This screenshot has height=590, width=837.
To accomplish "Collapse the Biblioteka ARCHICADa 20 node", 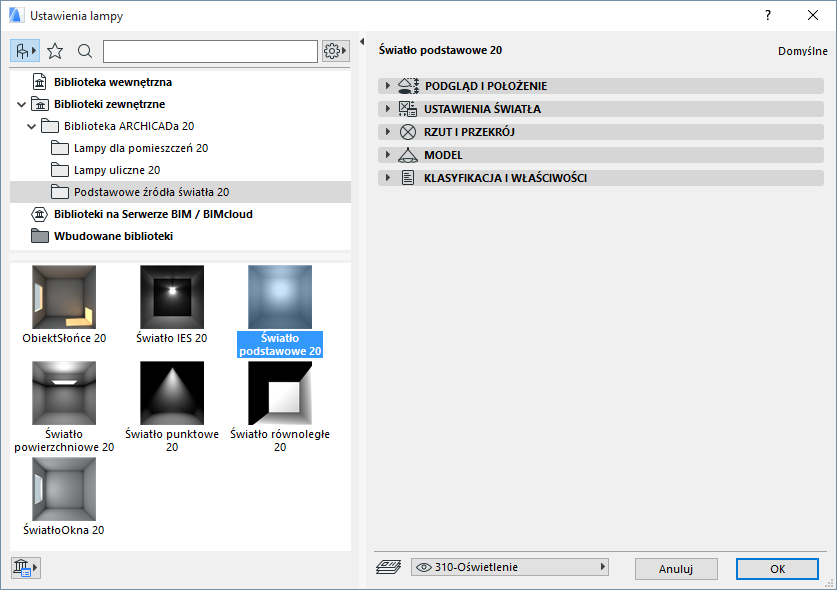I will pyautogui.click(x=32, y=125).
